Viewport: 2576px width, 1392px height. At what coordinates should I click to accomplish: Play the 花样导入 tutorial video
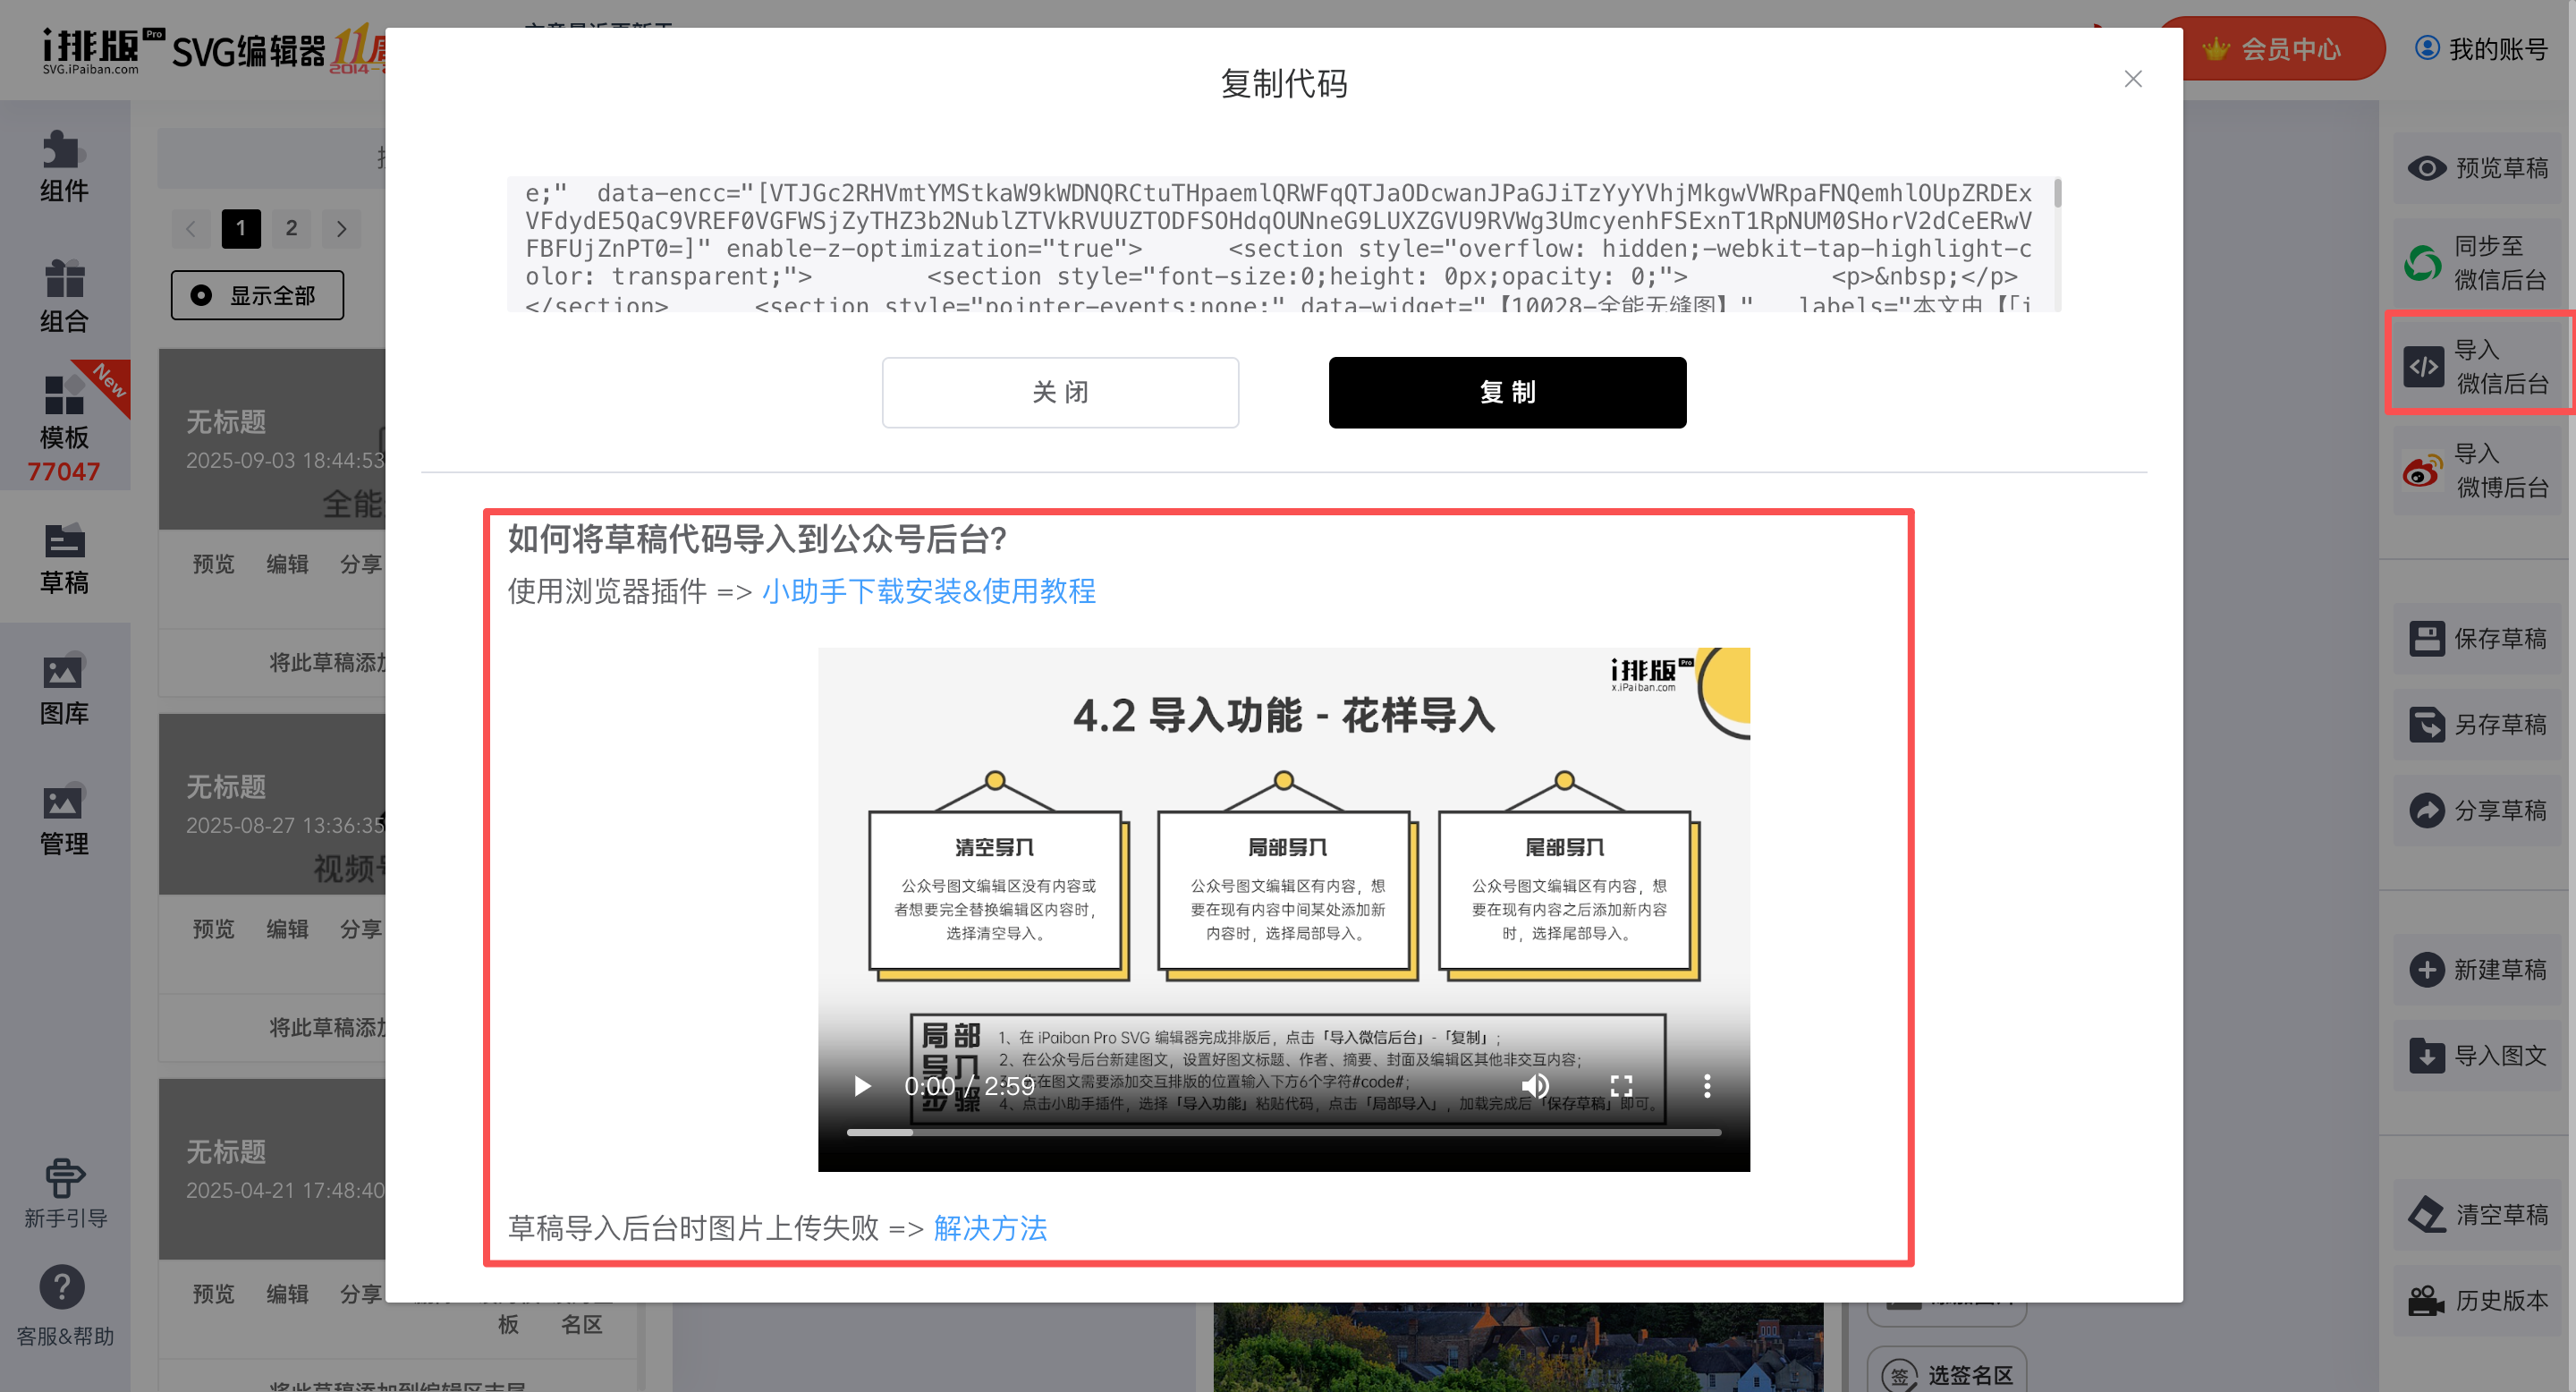point(862,1086)
